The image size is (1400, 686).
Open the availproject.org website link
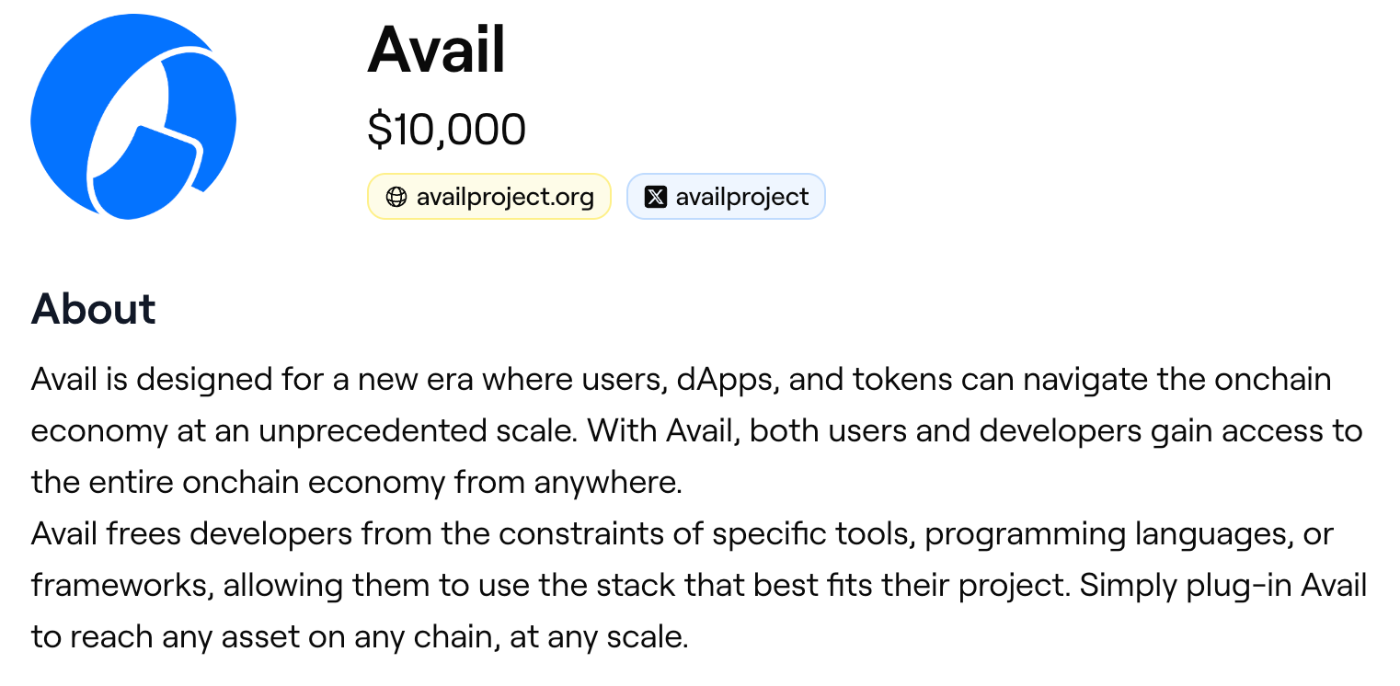(x=489, y=197)
